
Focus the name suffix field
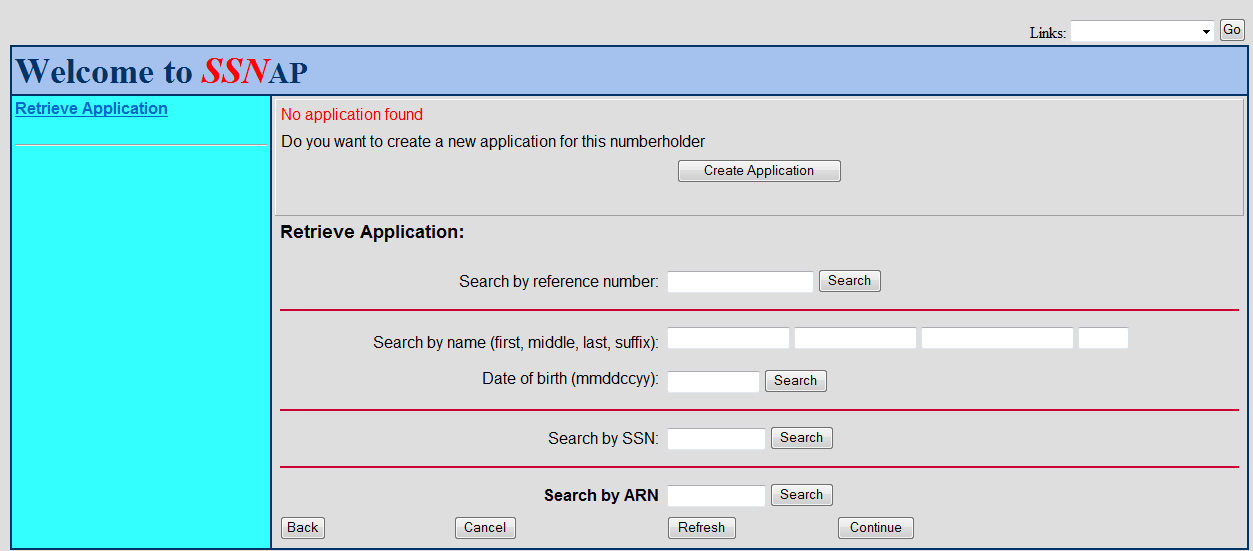pyautogui.click(x=1103, y=338)
